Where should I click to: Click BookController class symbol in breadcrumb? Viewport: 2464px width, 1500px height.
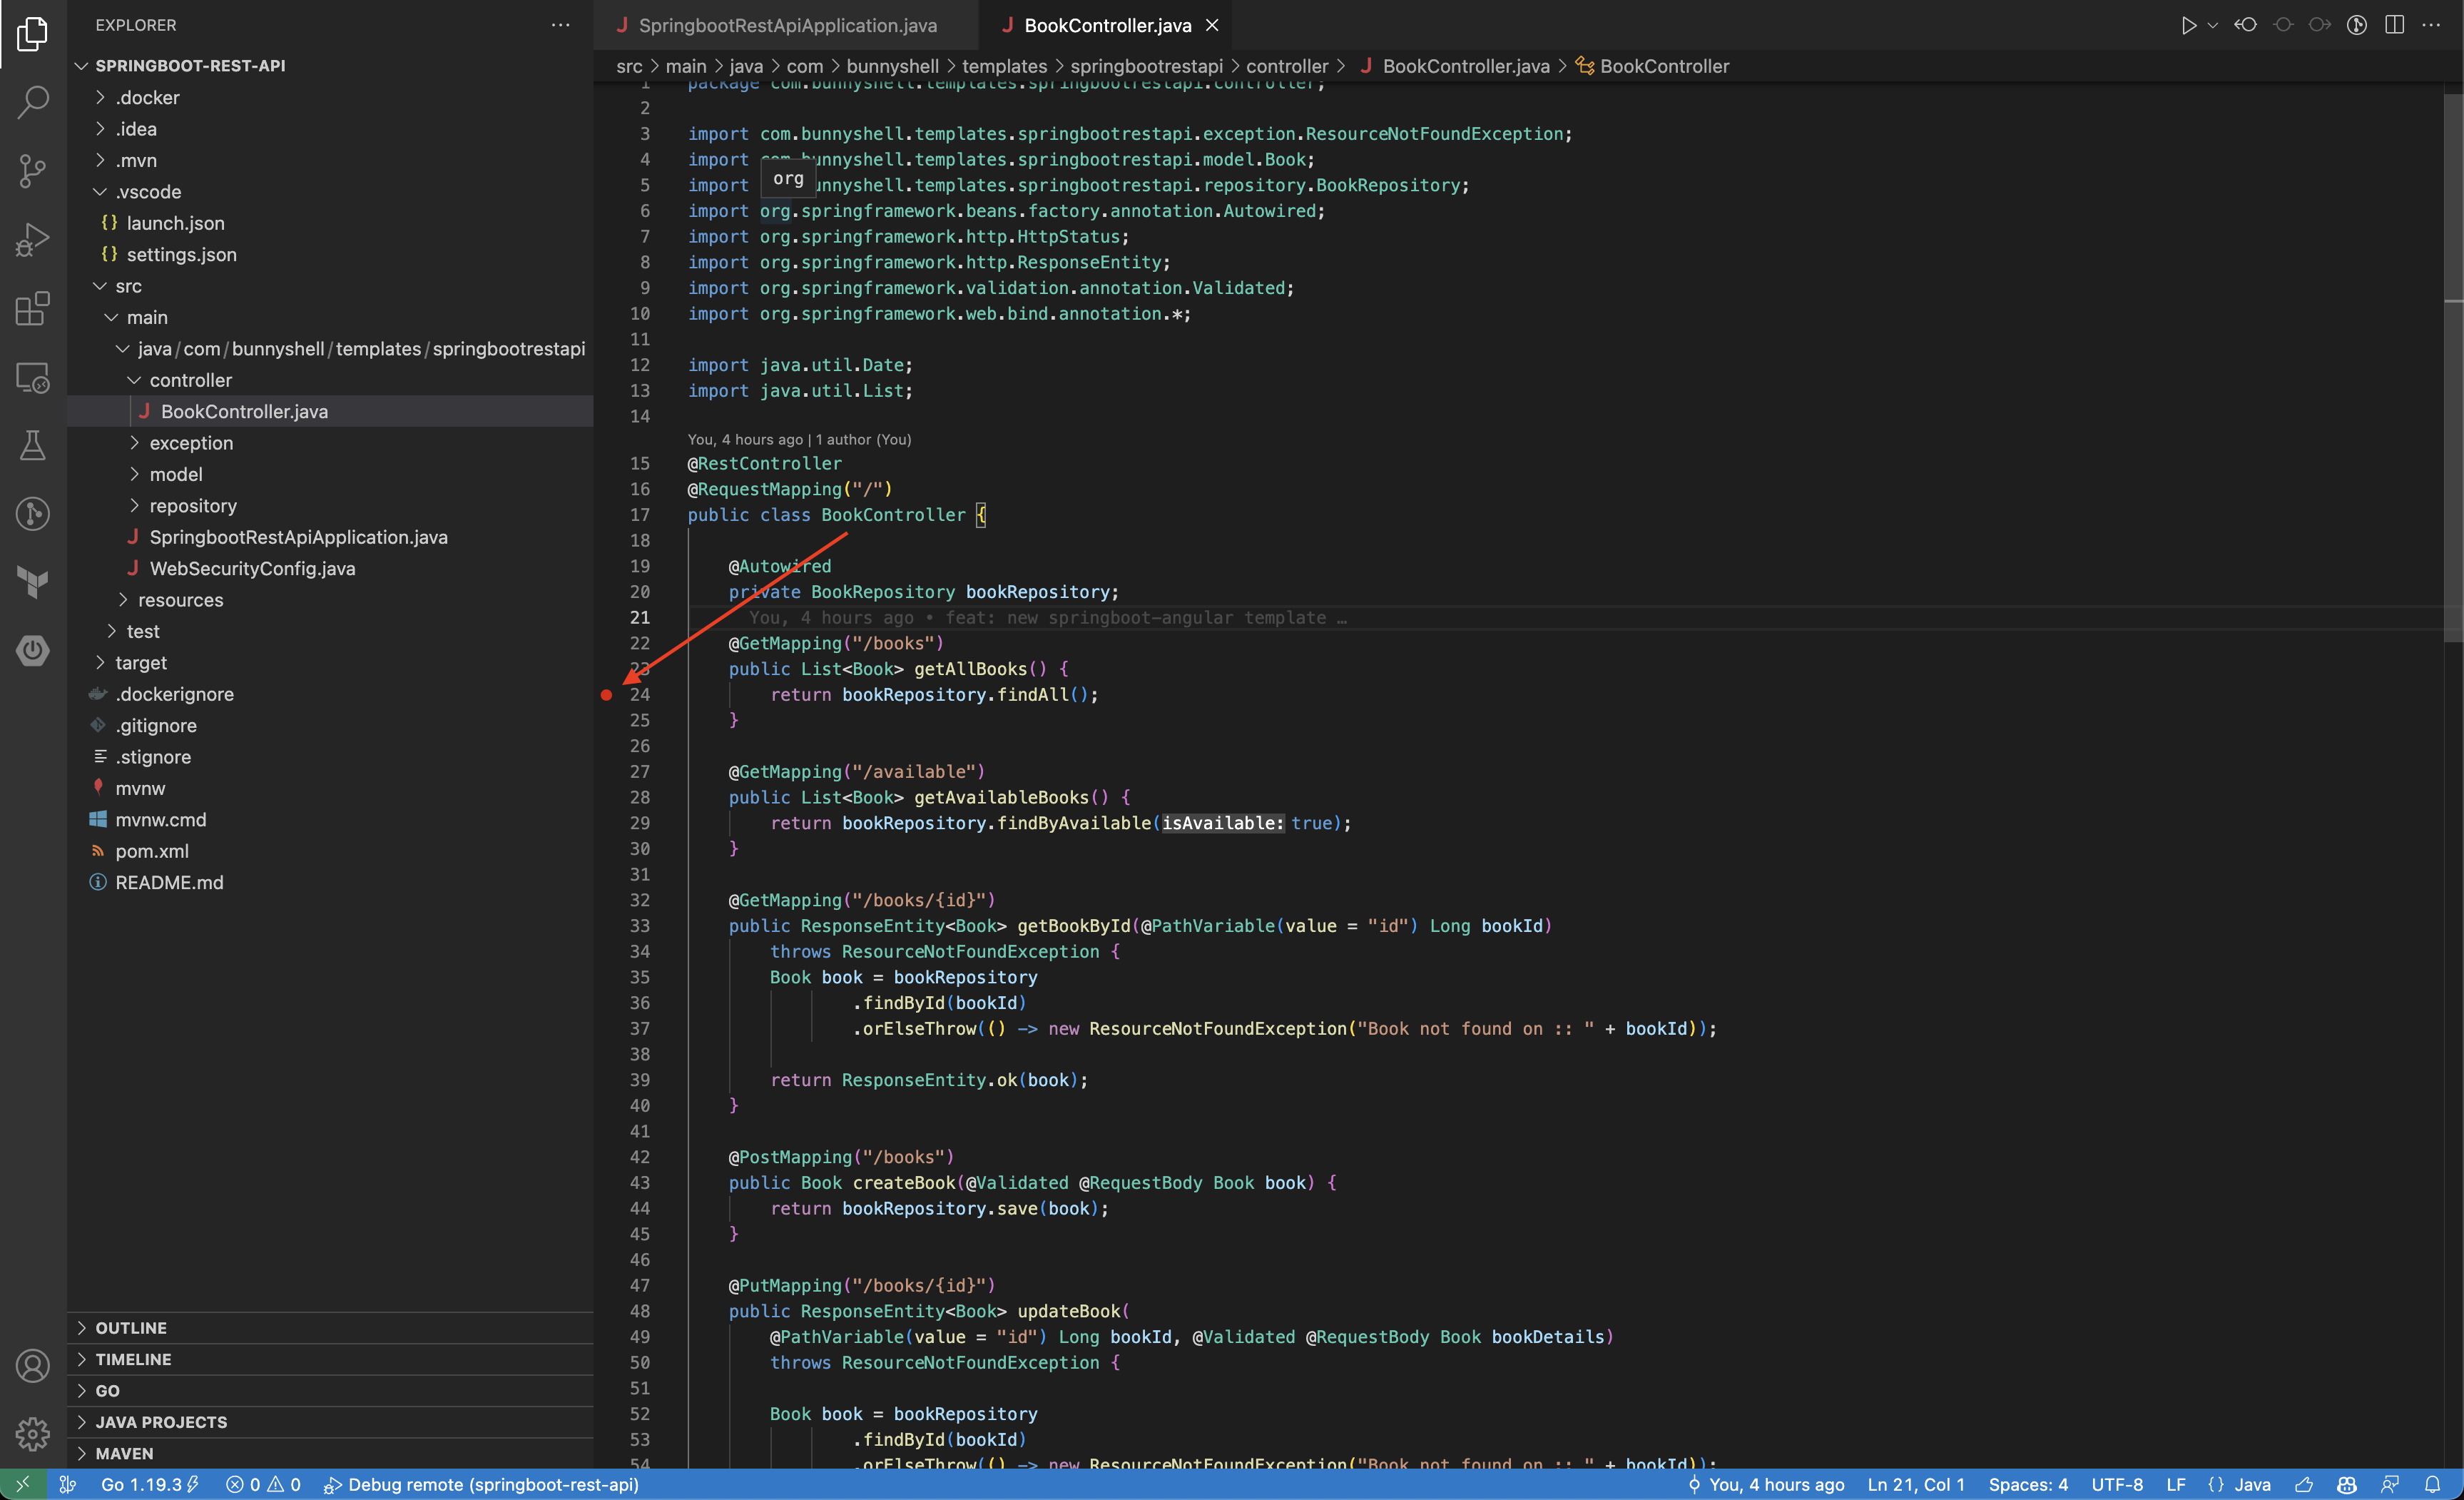(x=1652, y=66)
